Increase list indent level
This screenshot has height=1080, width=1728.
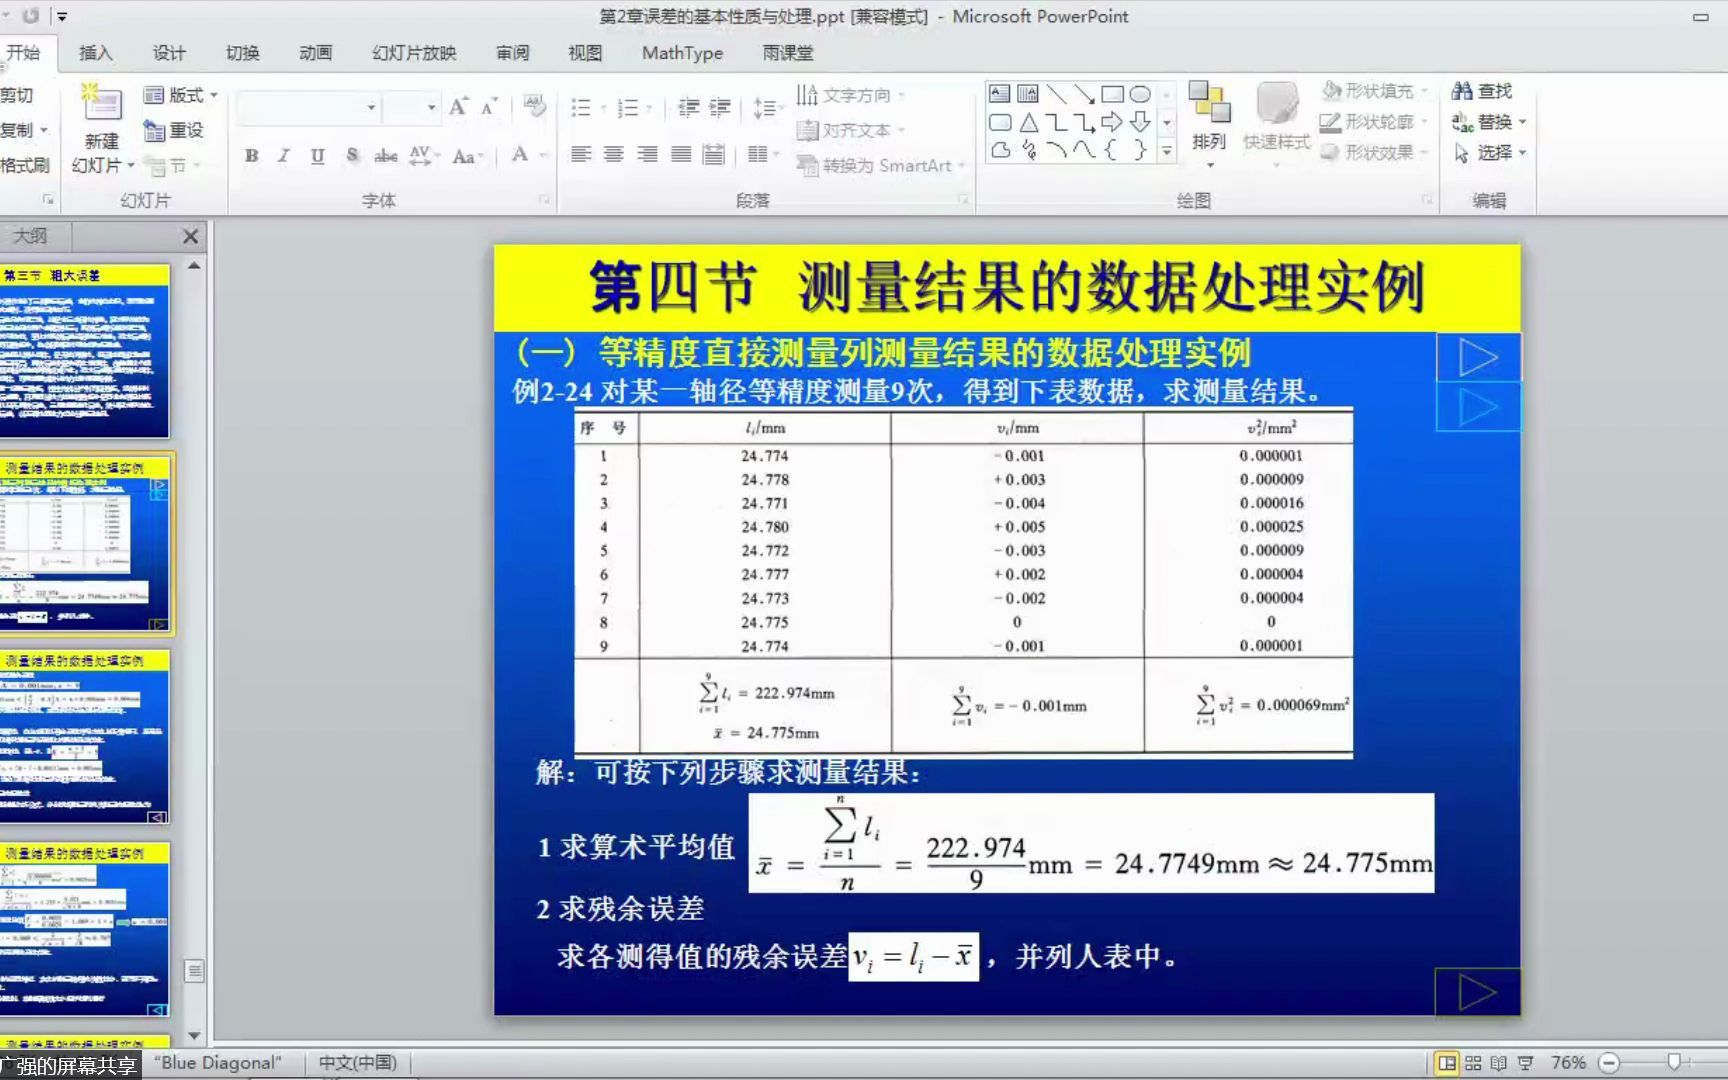720,107
